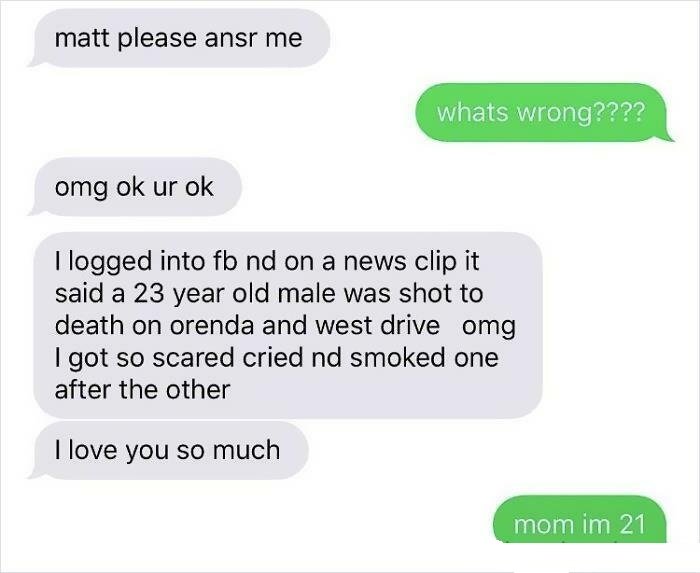This screenshot has width=700, height=573.
Task: Click the word 'omg' in the third bubble
Action: tap(81, 188)
